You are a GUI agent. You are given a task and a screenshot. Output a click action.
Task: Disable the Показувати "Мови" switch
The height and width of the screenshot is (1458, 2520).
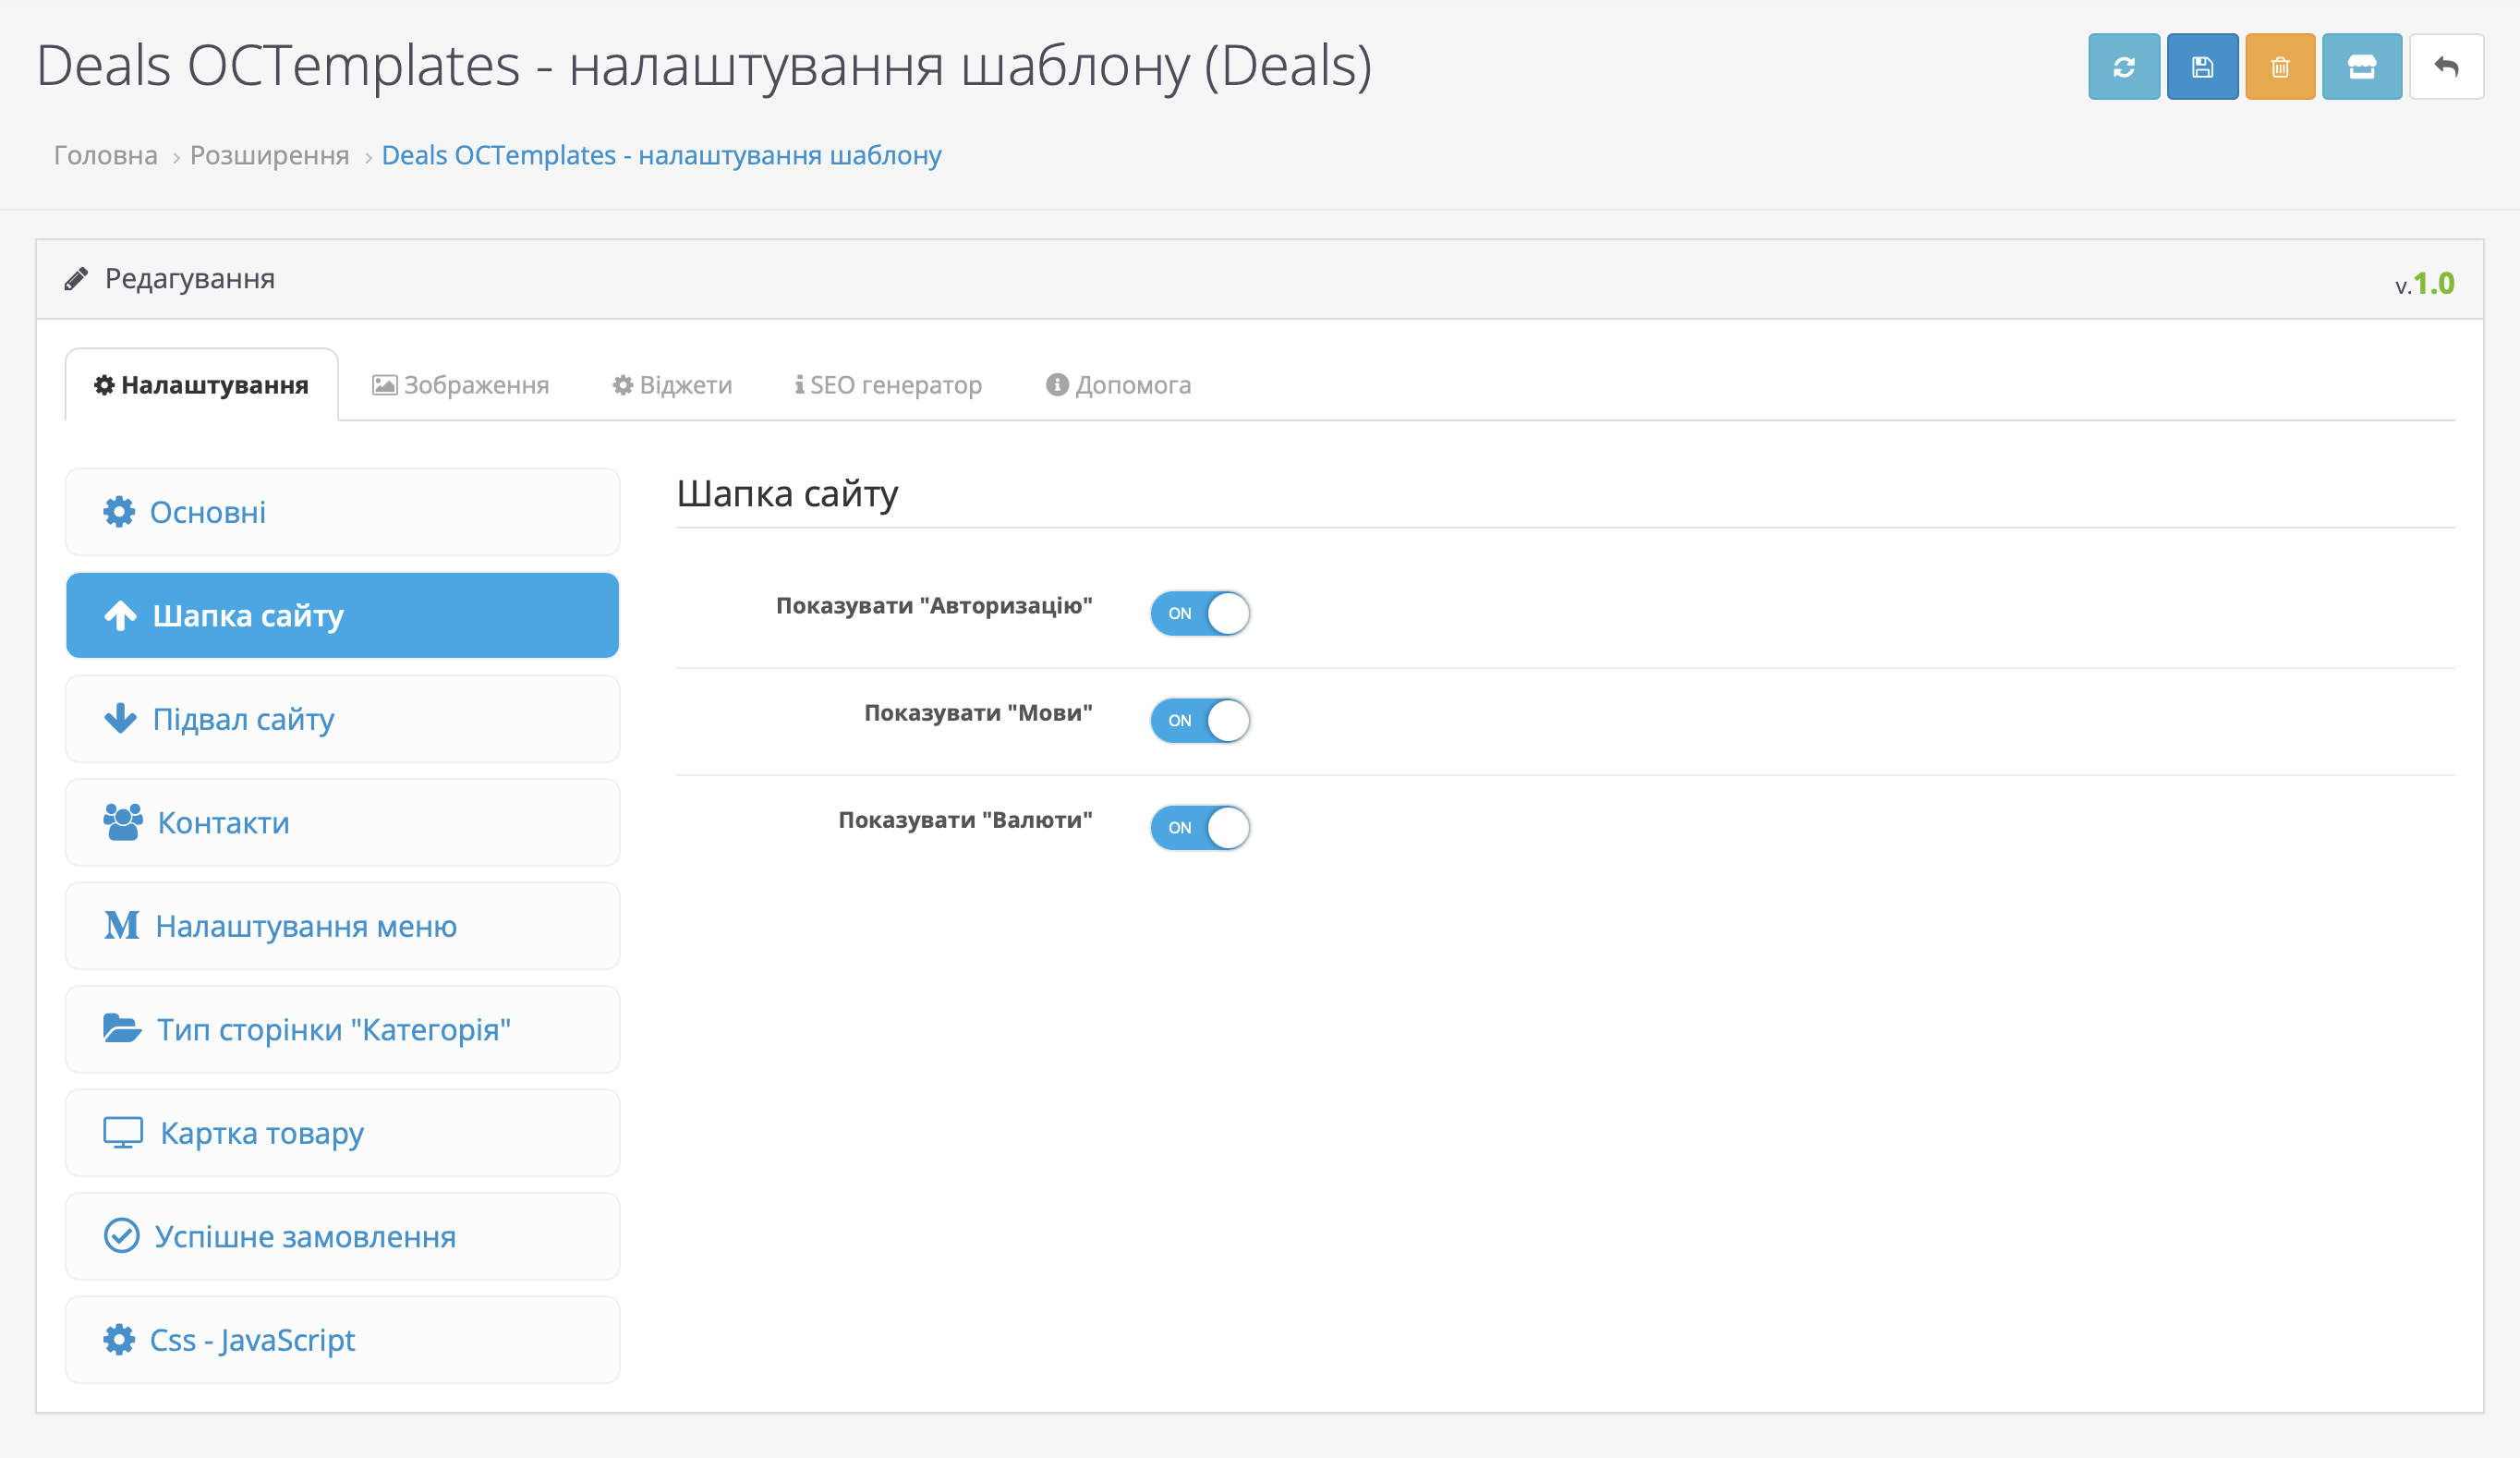[1200, 720]
